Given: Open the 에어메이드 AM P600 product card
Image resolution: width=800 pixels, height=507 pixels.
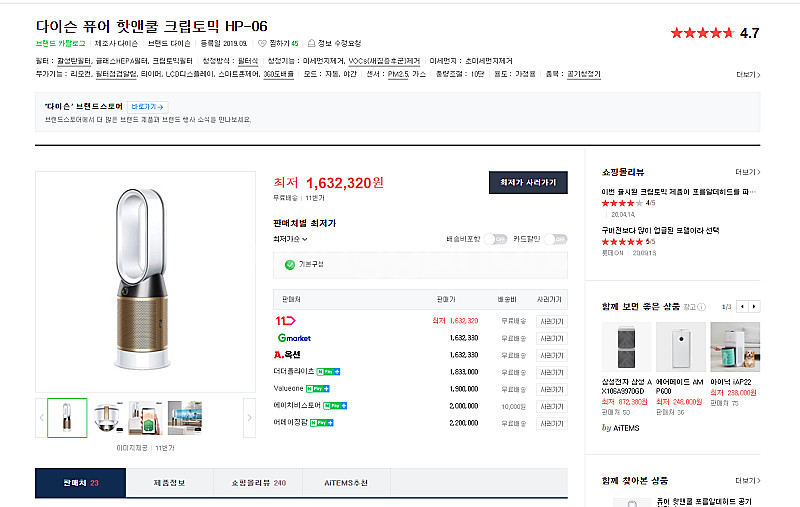Looking at the screenshot, I should [x=681, y=369].
